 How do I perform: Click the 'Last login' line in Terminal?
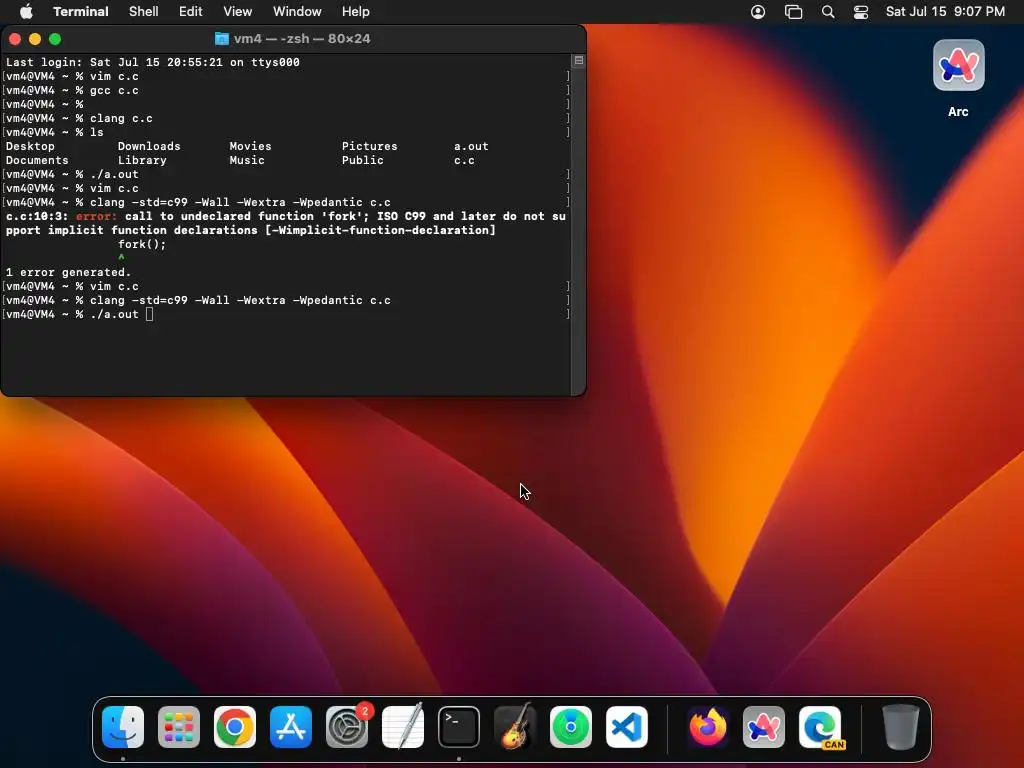point(153,62)
